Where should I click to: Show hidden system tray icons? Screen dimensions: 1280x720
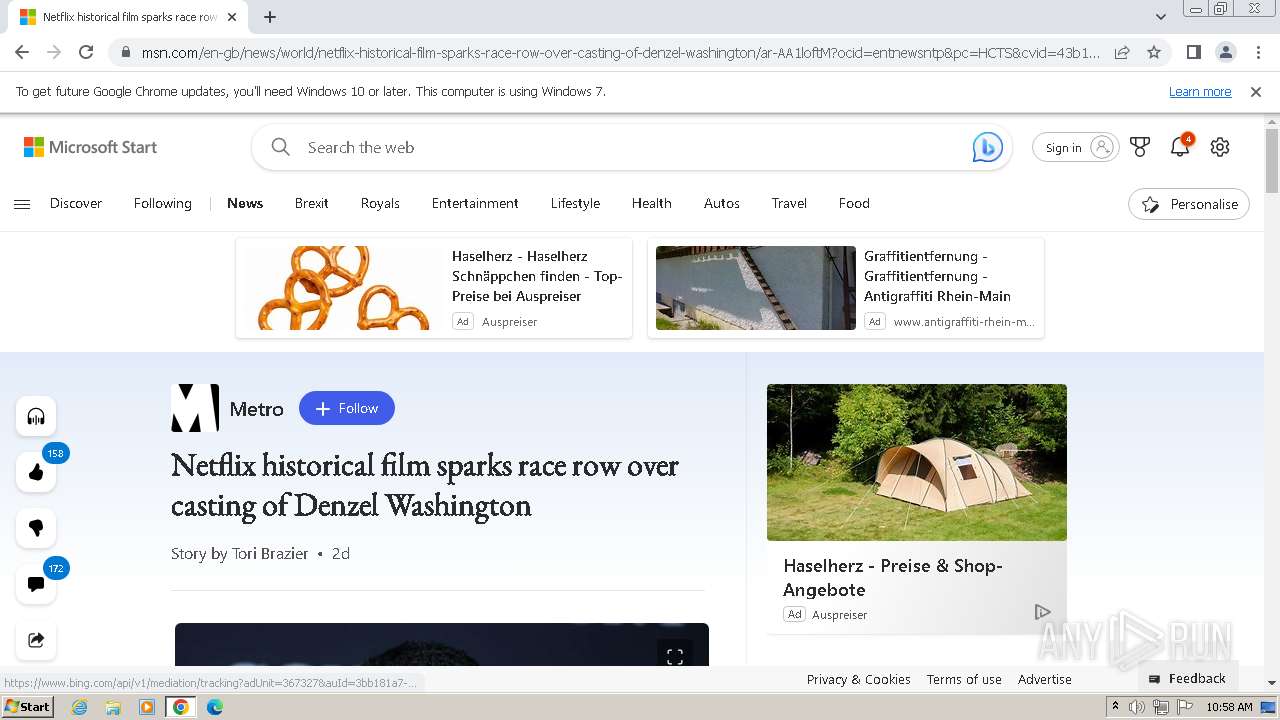click(1115, 707)
